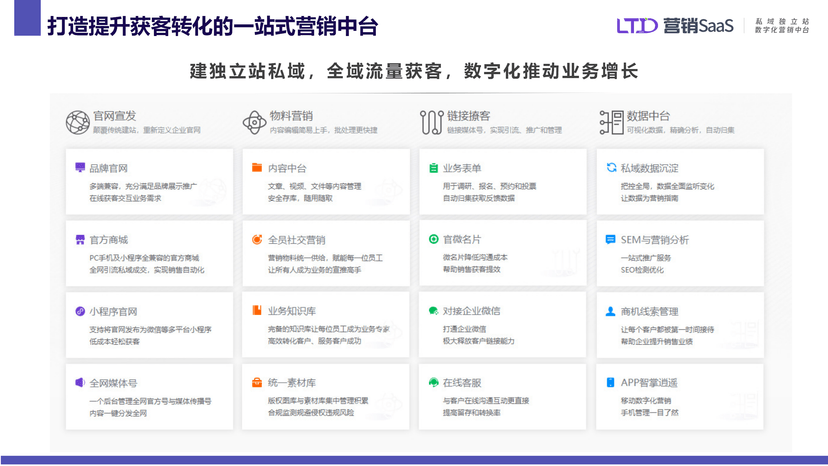Click the SEM与营销分析 chat icon
The height and width of the screenshot is (466, 828).
tap(610, 239)
